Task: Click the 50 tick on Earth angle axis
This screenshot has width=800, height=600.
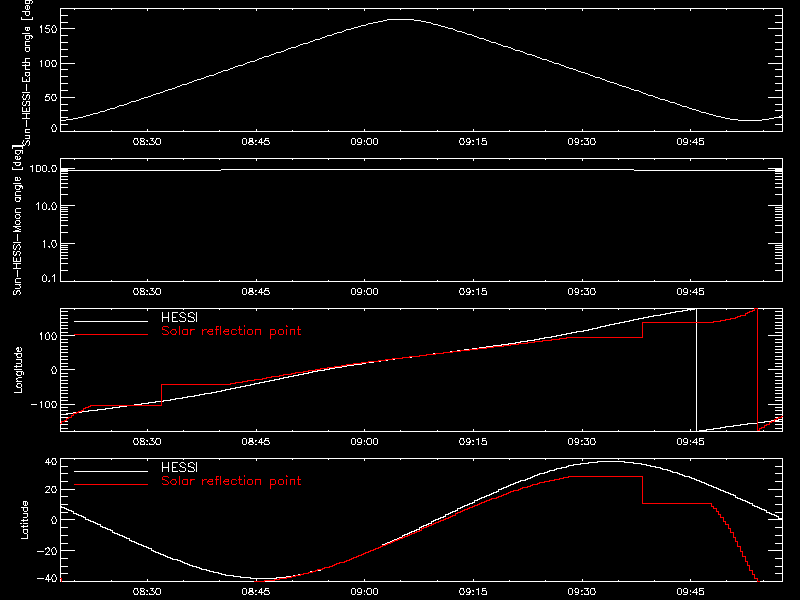Action: 51,97
